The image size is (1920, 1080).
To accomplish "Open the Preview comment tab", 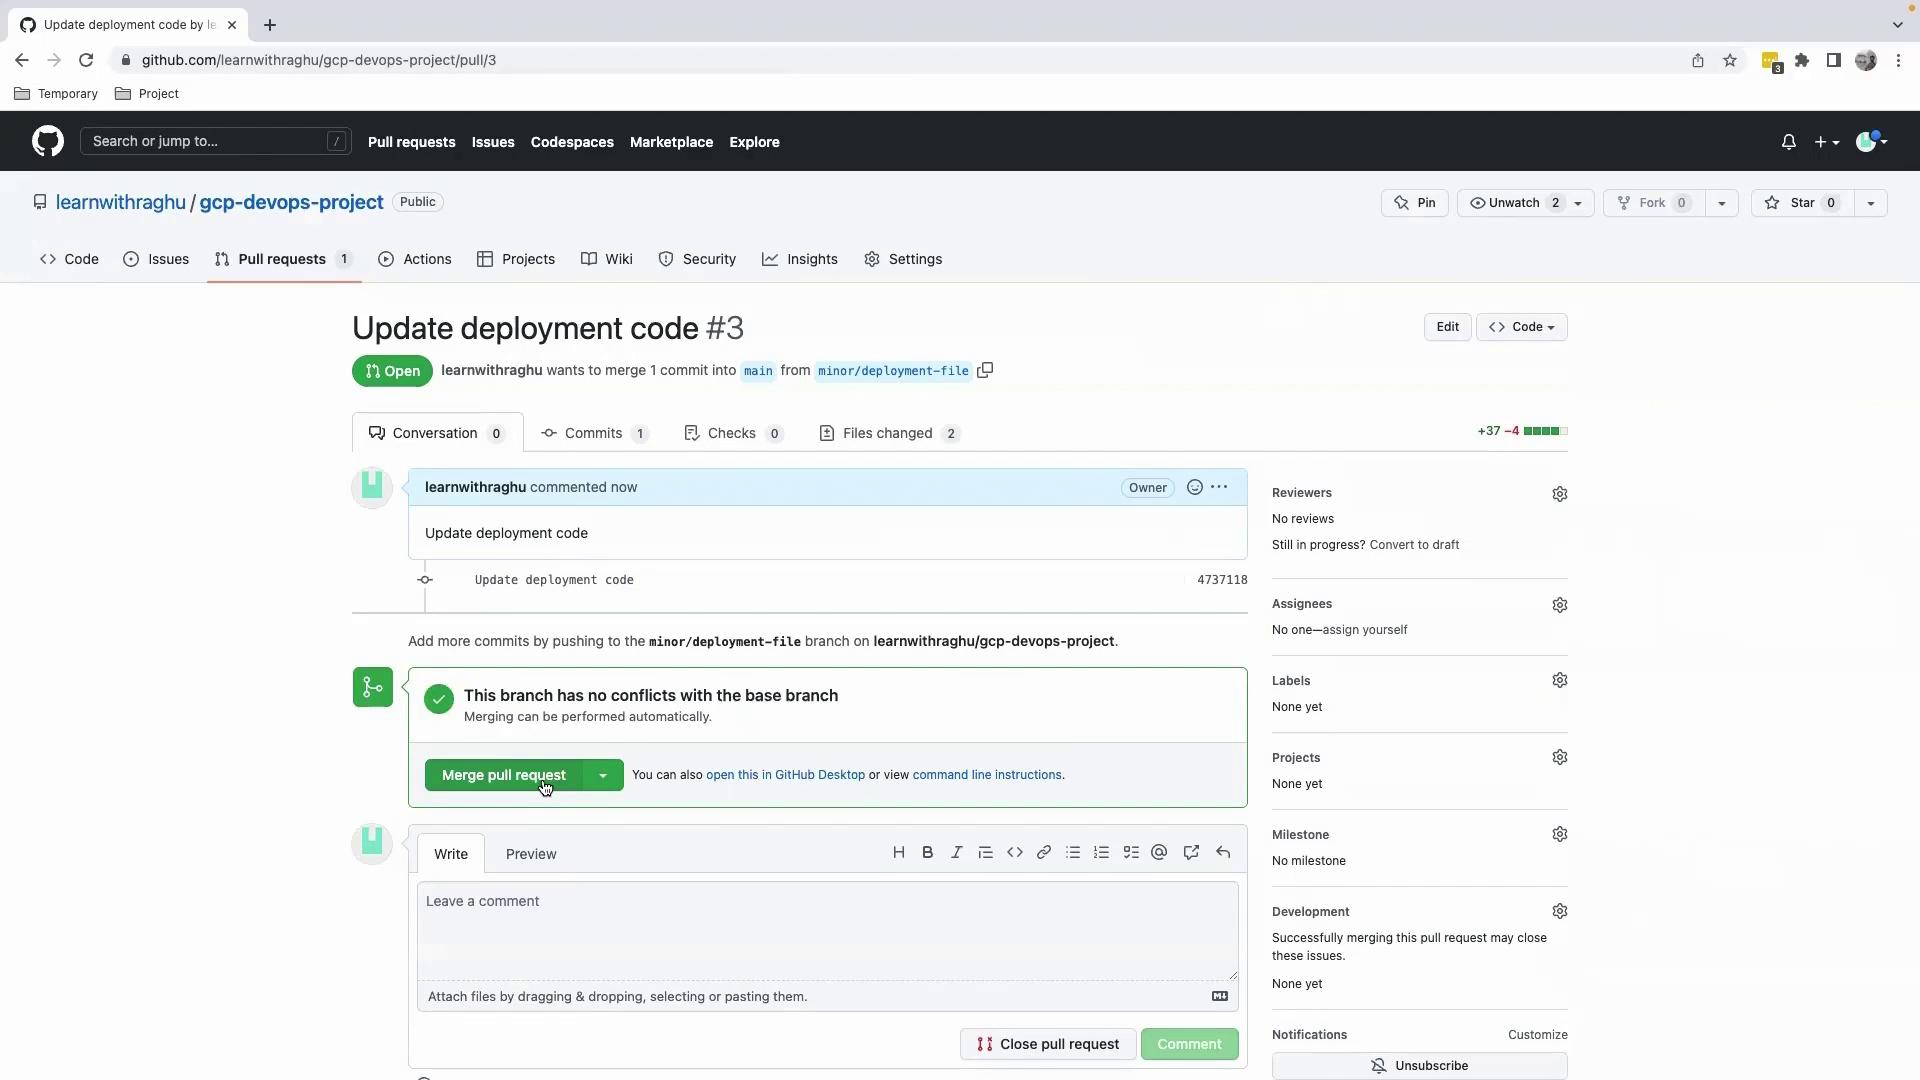I will coord(531,855).
